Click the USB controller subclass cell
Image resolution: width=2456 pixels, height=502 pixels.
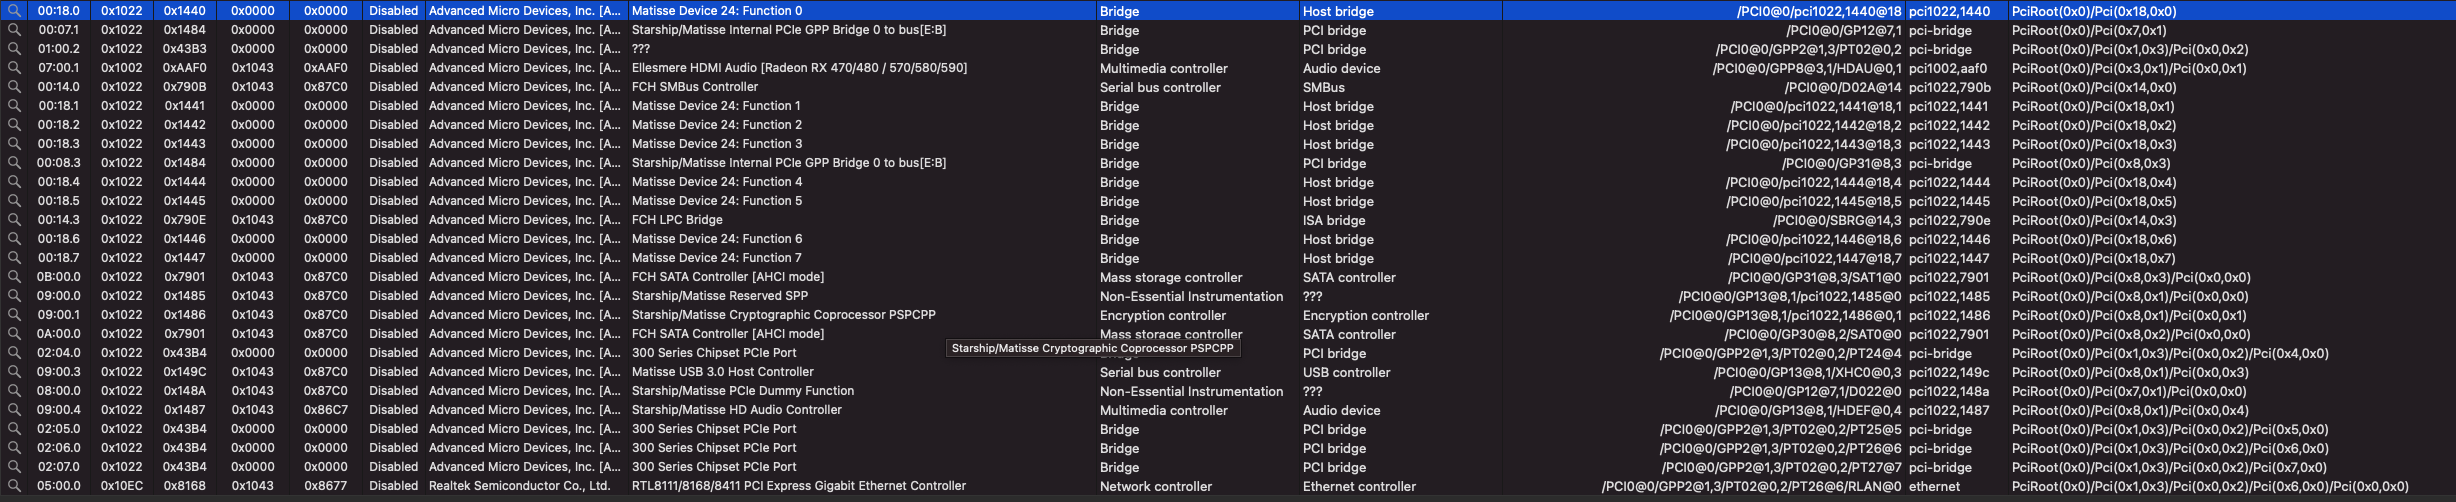click(x=1346, y=373)
